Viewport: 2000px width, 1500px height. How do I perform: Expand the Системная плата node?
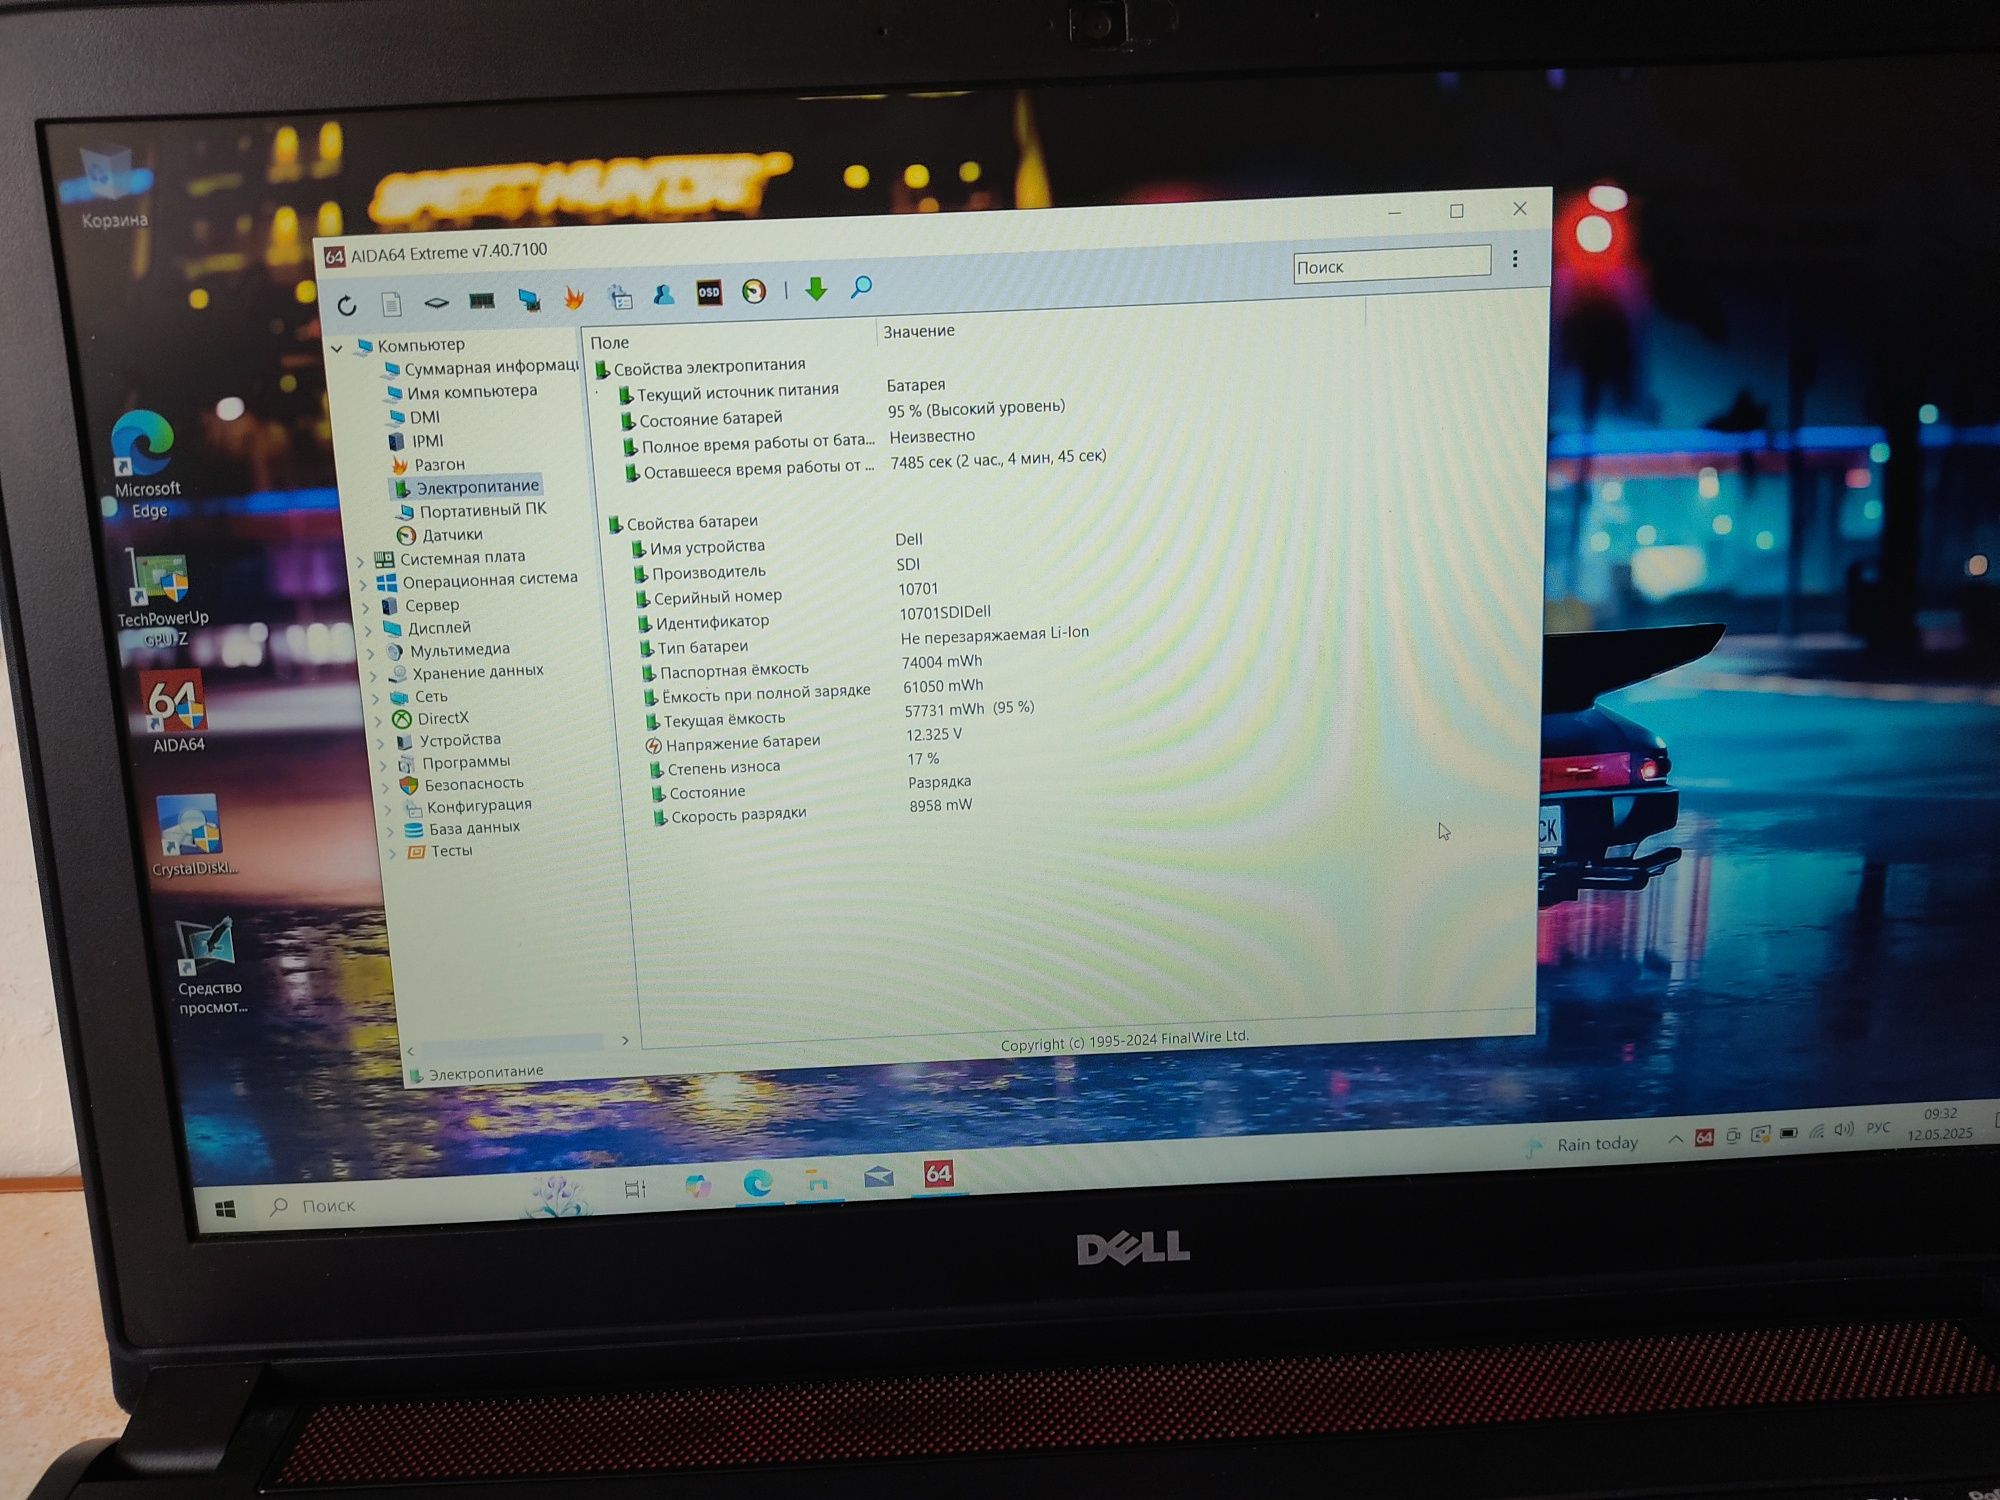pos(361,561)
